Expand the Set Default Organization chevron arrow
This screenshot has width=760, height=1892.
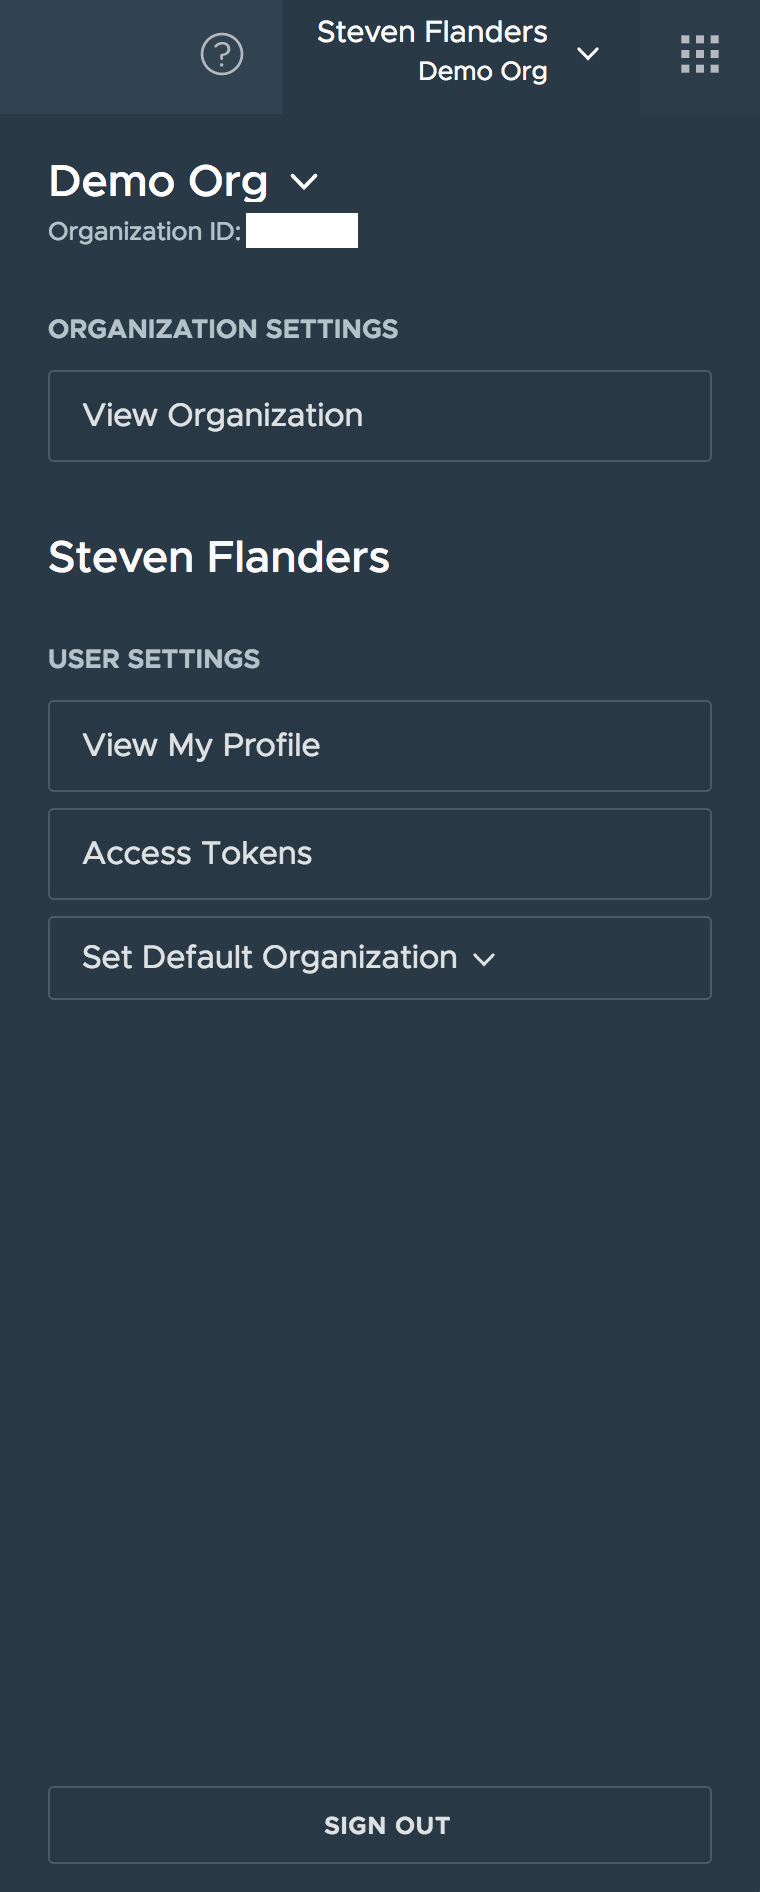(x=484, y=960)
